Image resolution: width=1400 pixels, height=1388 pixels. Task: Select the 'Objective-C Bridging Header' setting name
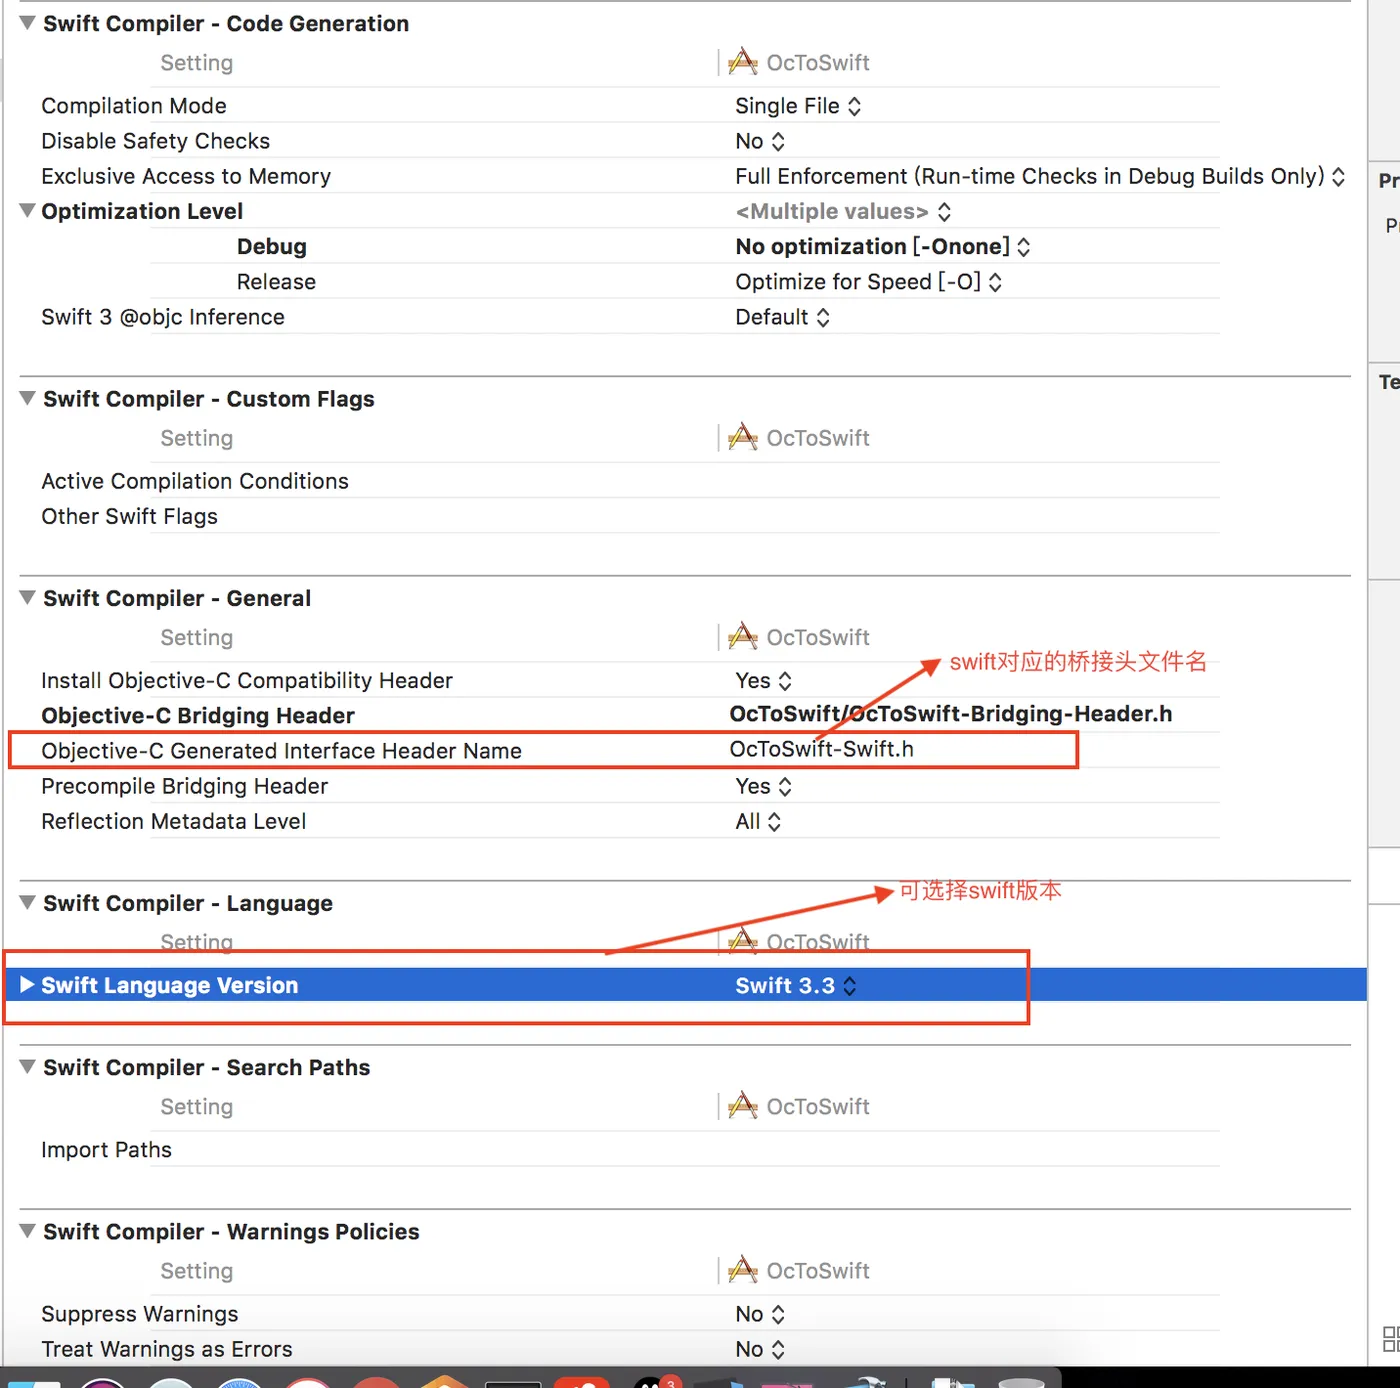pyautogui.click(x=198, y=715)
